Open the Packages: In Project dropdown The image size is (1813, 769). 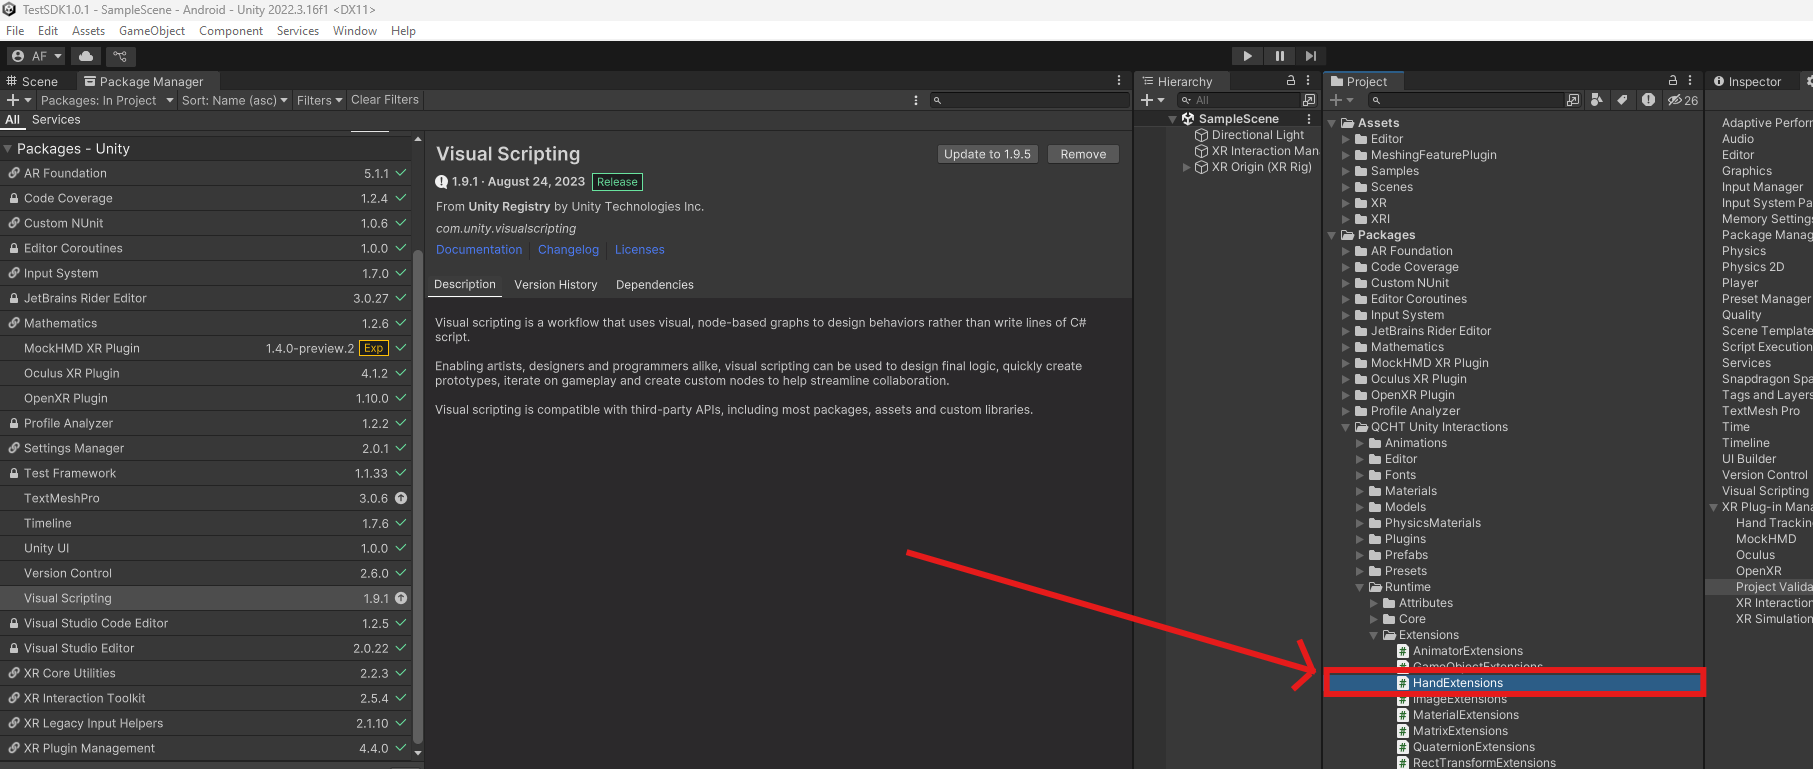(106, 100)
